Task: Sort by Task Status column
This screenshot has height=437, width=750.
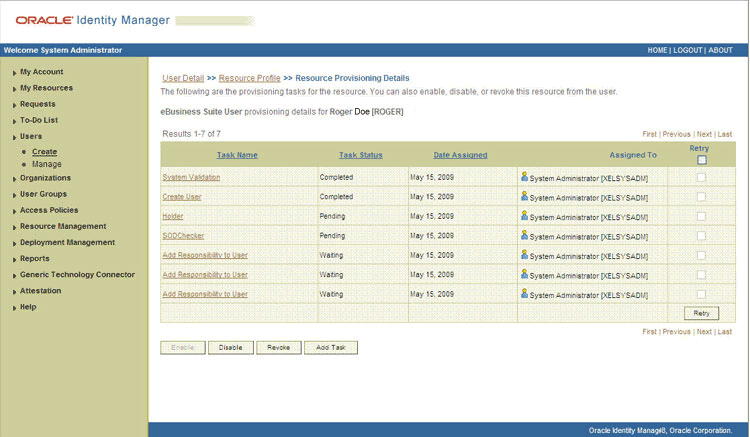Action: (x=361, y=155)
